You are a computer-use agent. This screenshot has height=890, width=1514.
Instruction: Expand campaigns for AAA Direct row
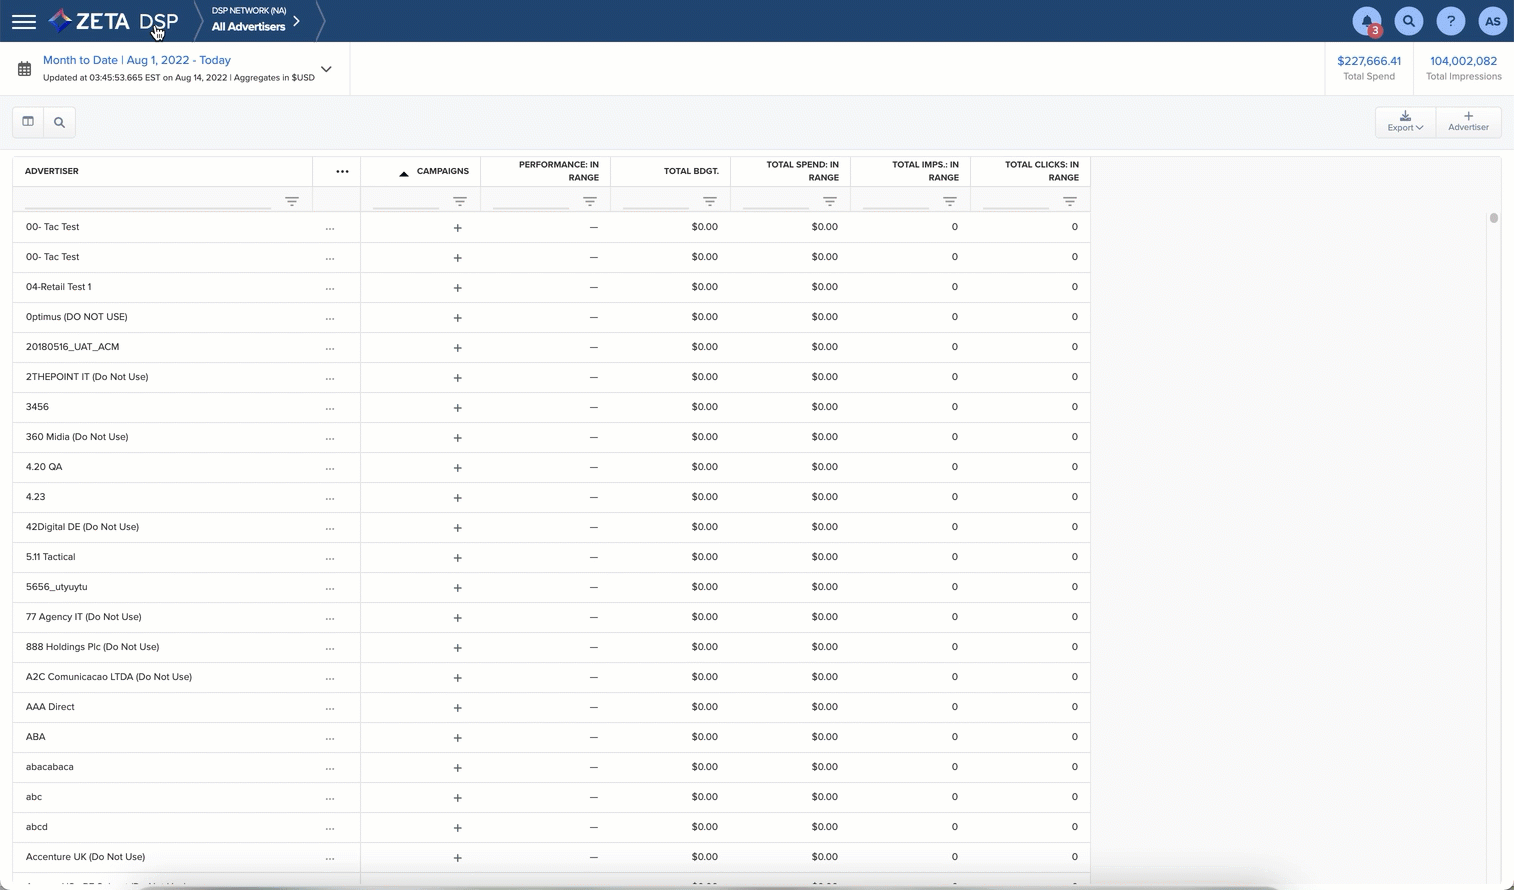pos(457,708)
